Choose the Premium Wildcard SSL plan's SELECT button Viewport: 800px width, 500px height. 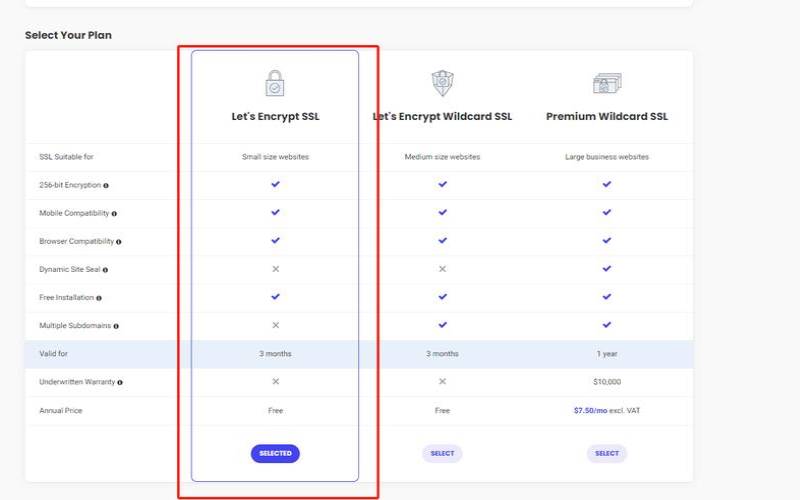coord(607,453)
